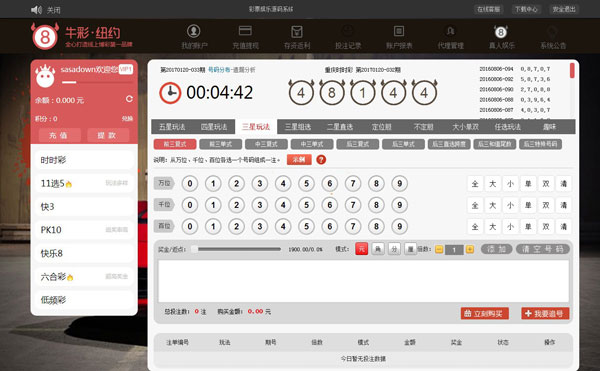Select number 9 in the 万位 row
The height and width of the screenshot is (371, 600).
coord(399,184)
